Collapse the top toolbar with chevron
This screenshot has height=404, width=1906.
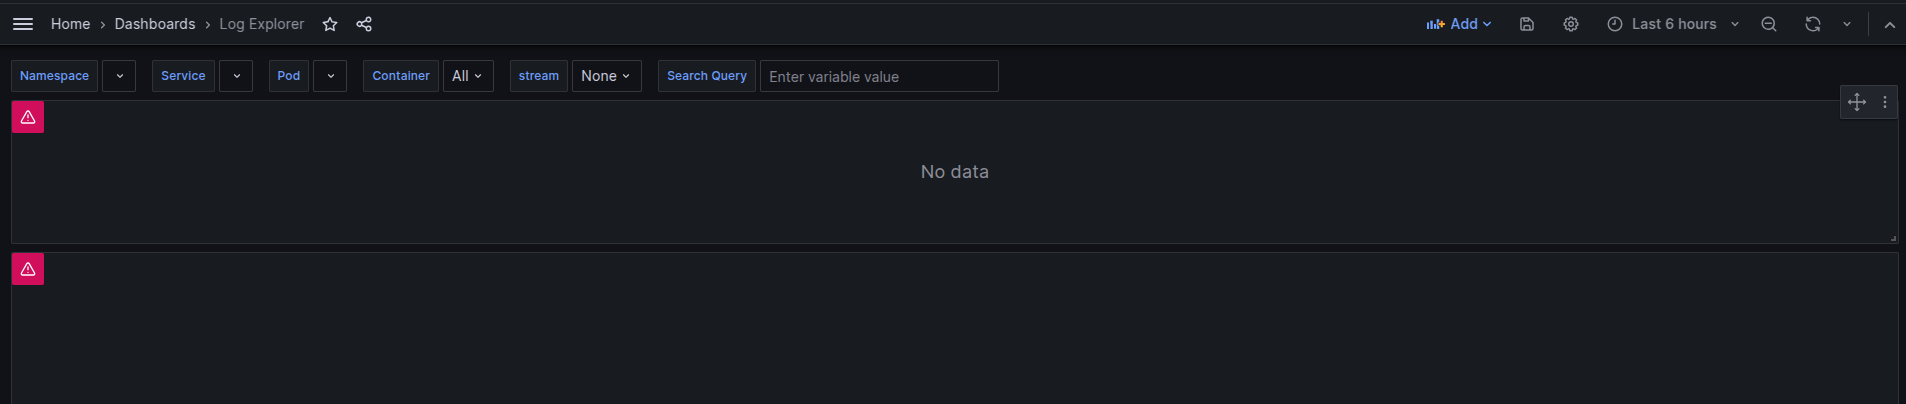point(1890,25)
